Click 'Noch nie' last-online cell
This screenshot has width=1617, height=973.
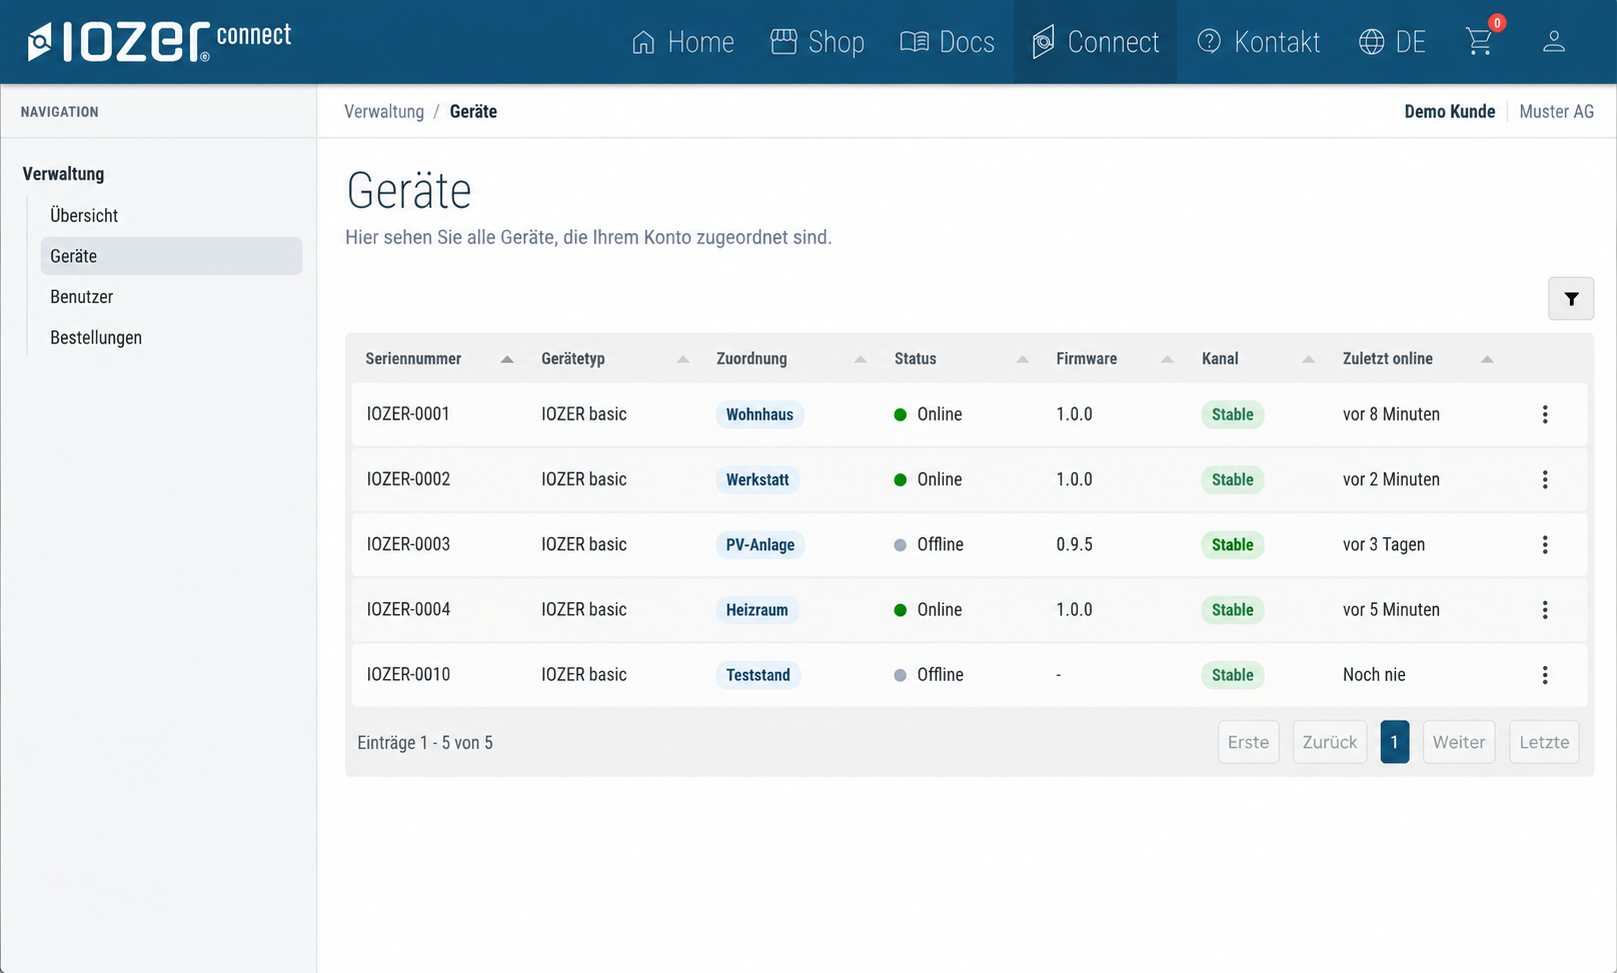coord(1374,674)
